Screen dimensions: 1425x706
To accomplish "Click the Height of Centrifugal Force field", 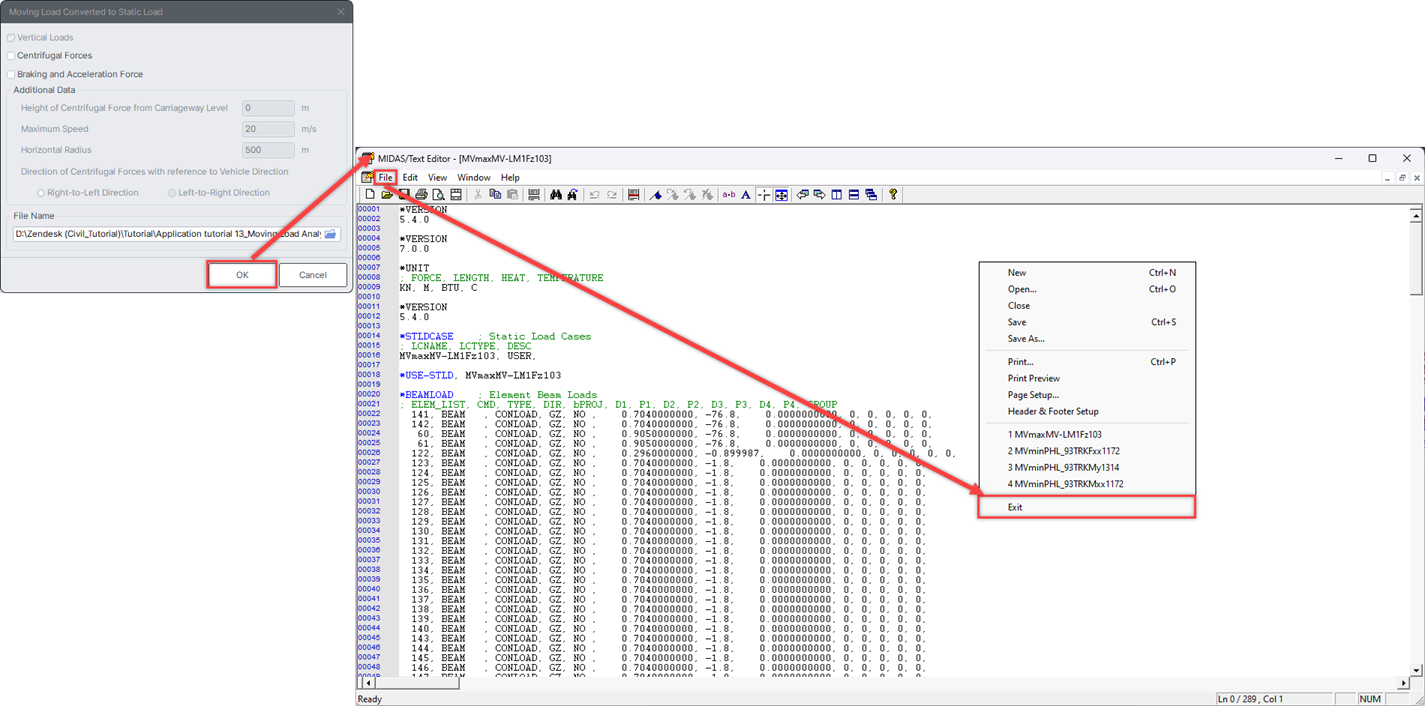I will (x=268, y=108).
